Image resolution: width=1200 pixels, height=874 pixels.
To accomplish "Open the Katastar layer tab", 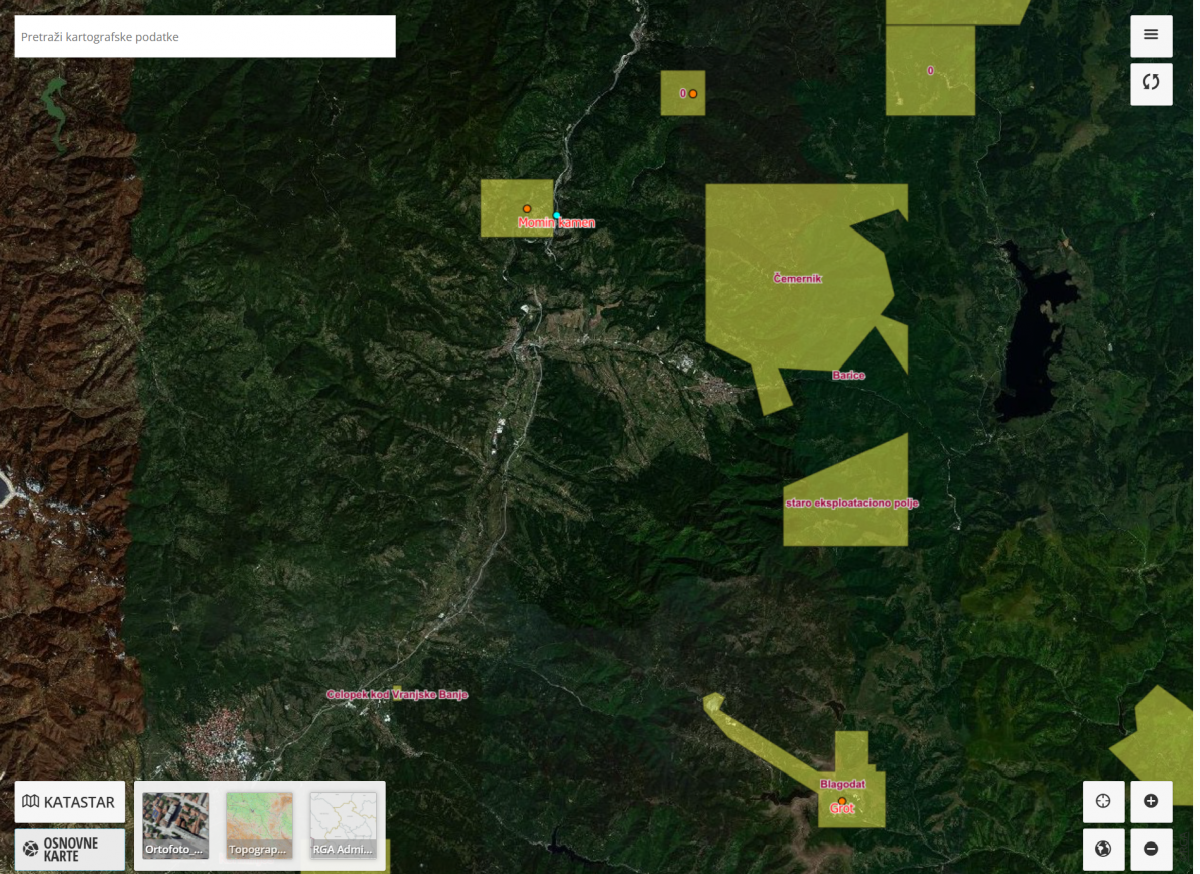I will pos(69,802).
